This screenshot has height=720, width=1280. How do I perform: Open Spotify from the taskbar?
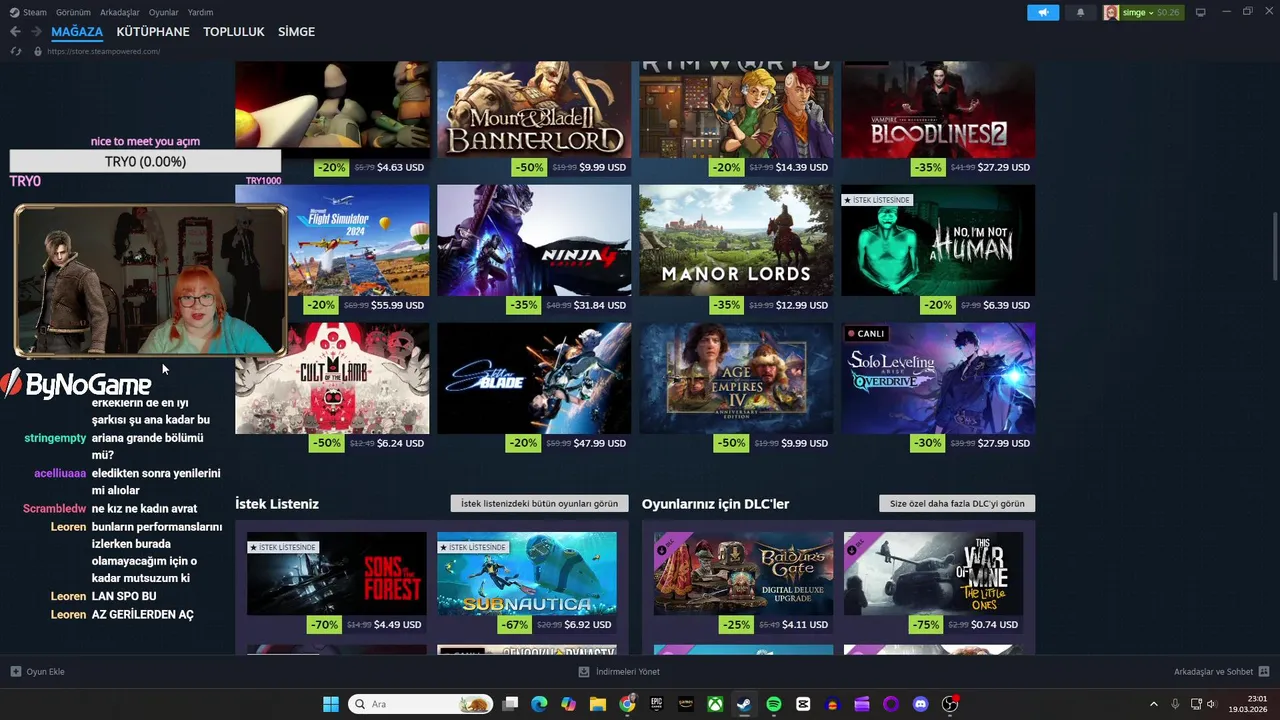click(x=773, y=704)
